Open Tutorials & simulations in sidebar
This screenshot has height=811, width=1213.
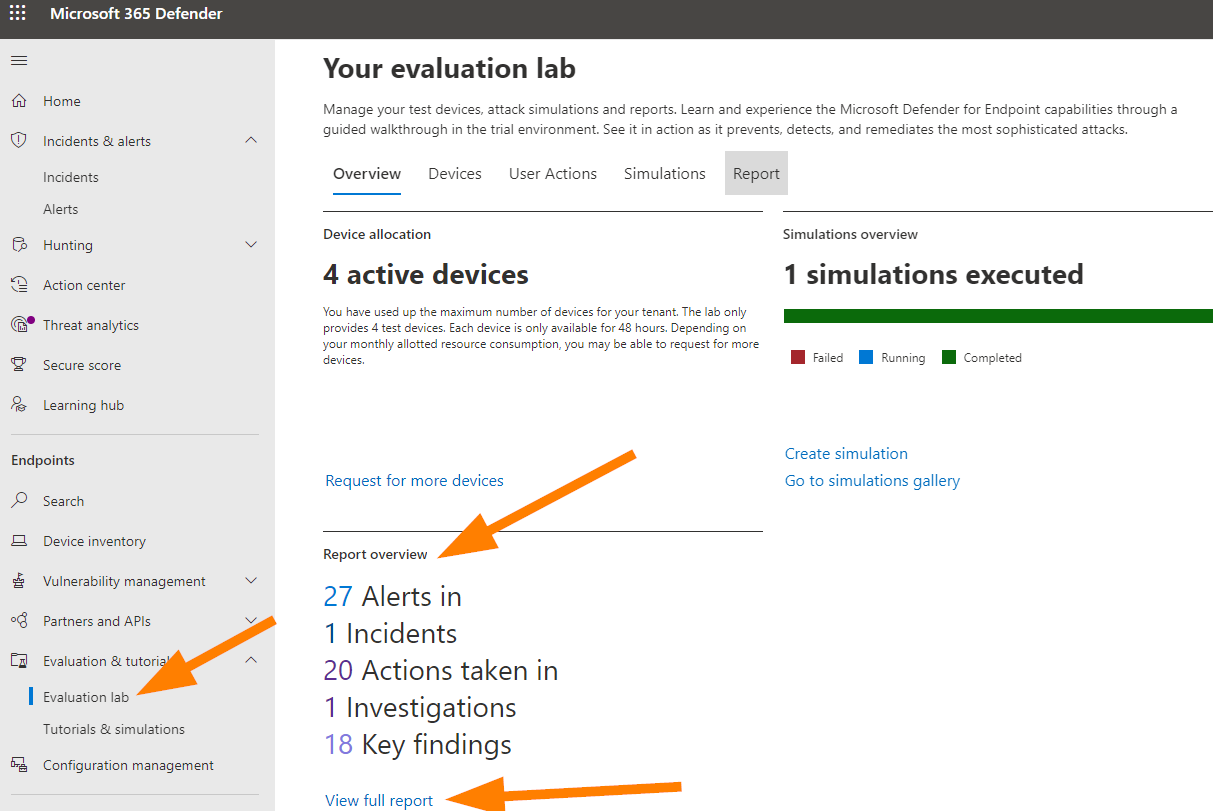coord(114,729)
